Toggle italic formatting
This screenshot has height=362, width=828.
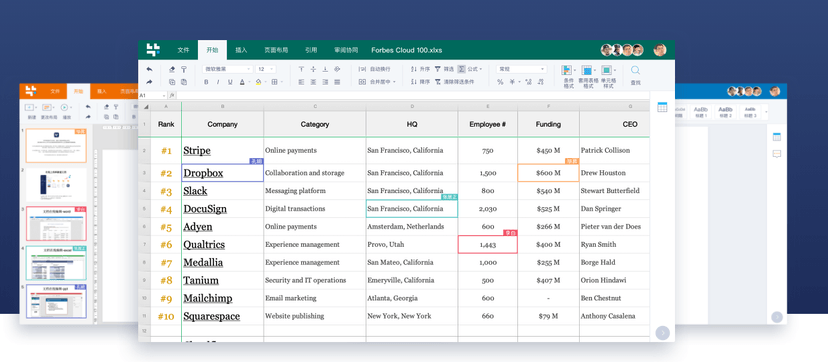218,82
